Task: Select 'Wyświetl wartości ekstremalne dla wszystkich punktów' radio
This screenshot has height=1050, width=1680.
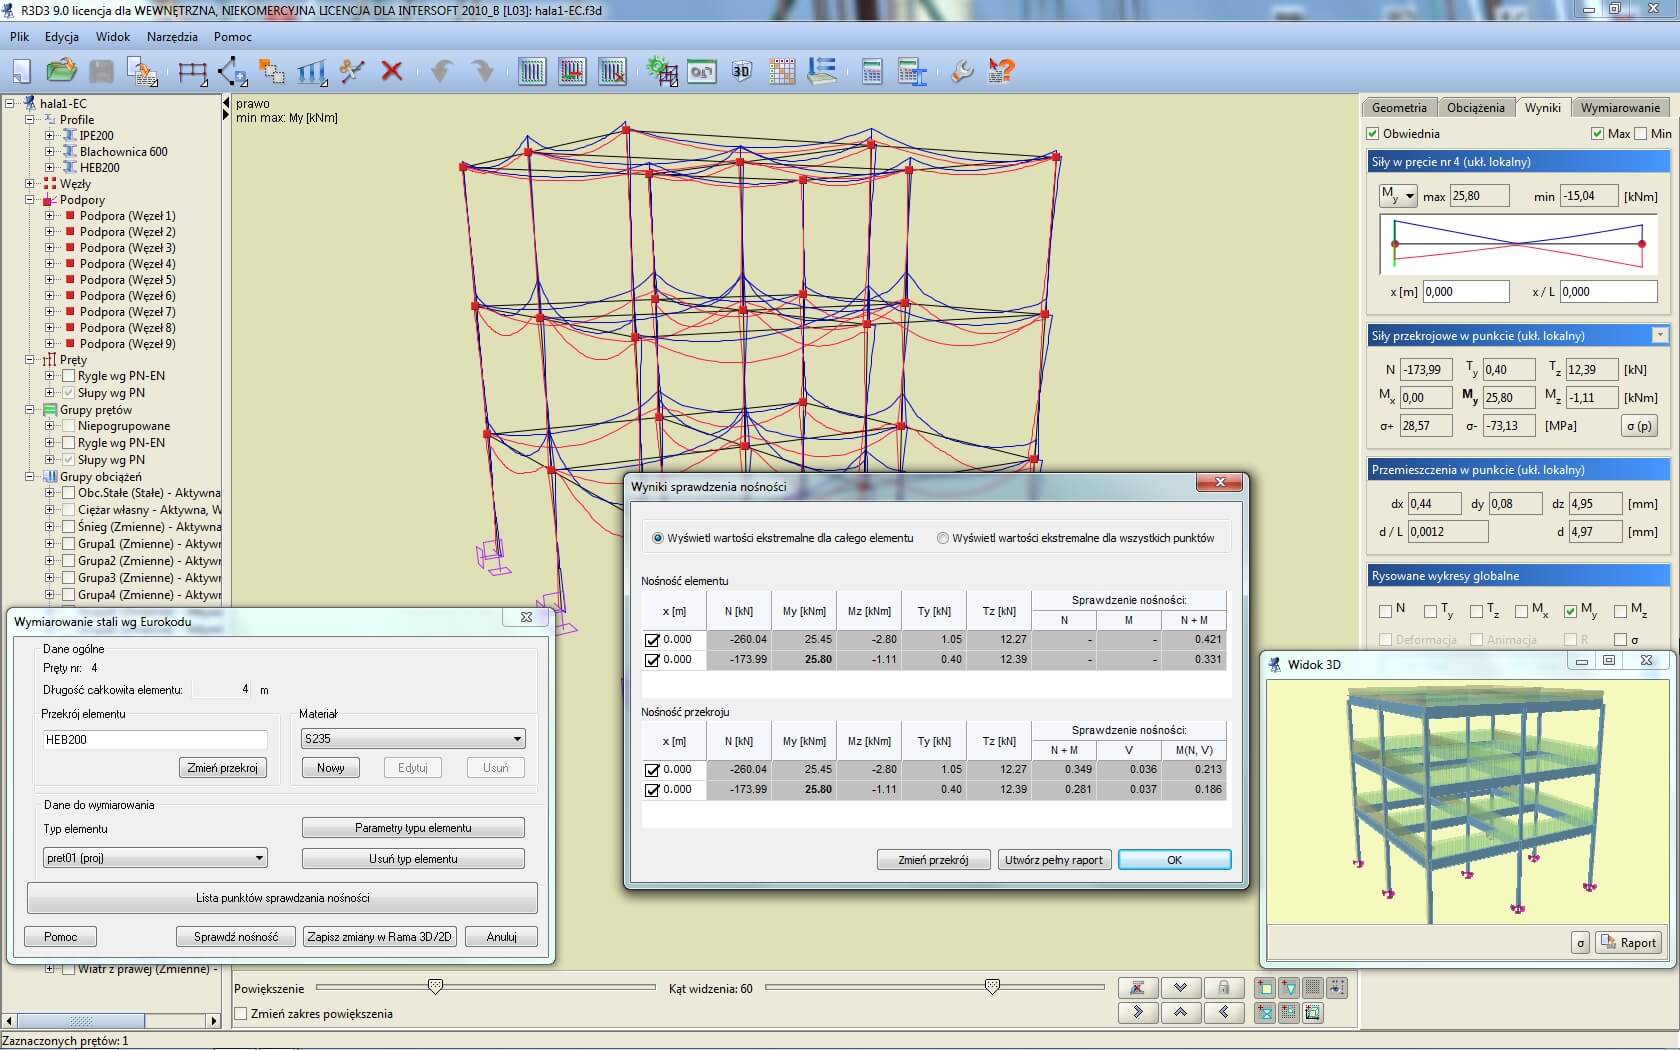Action: coord(943,538)
